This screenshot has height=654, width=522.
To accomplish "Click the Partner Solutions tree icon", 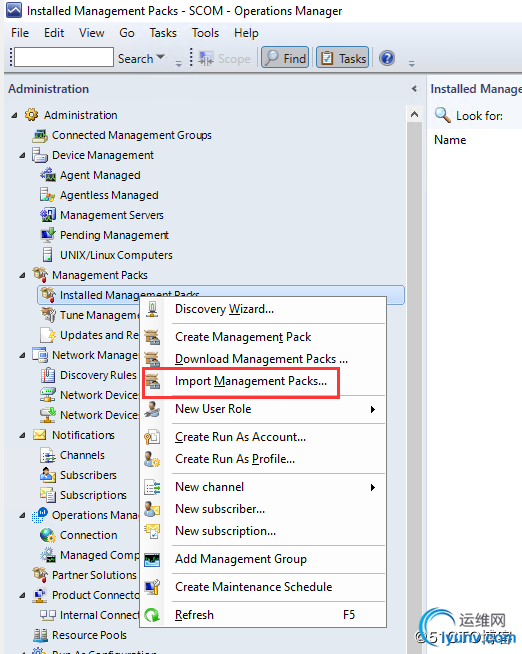I will pyautogui.click(x=40, y=575).
